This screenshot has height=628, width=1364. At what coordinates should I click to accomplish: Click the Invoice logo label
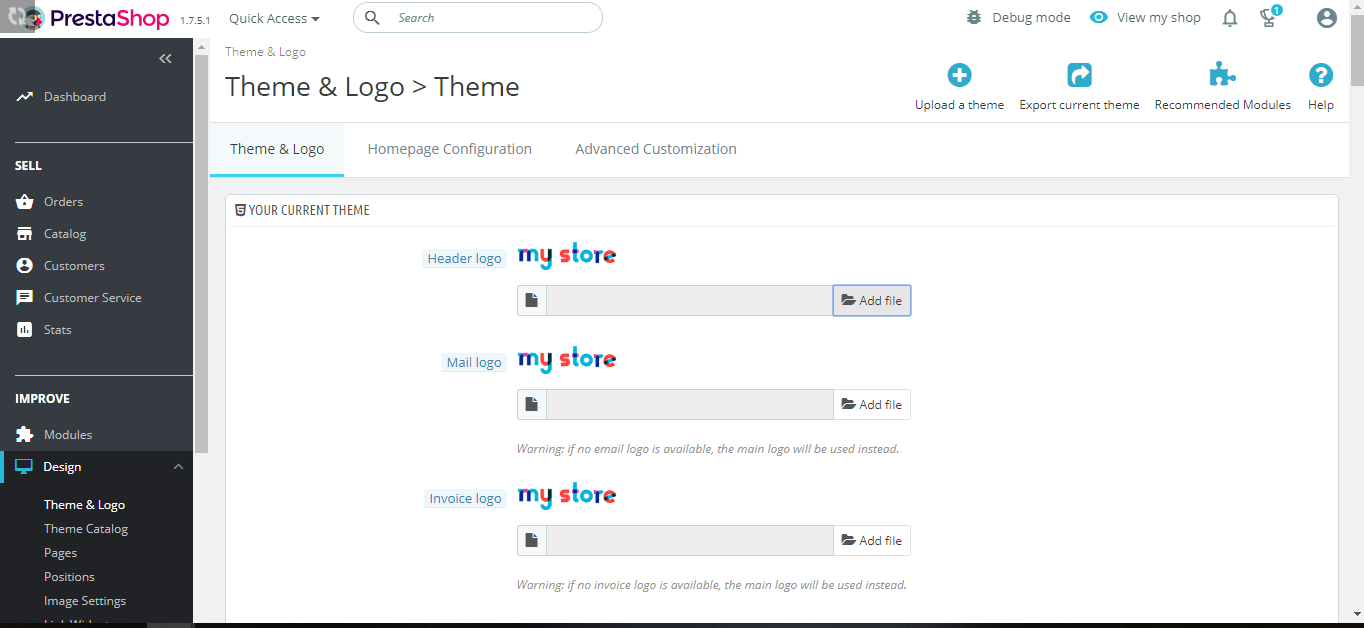point(465,499)
